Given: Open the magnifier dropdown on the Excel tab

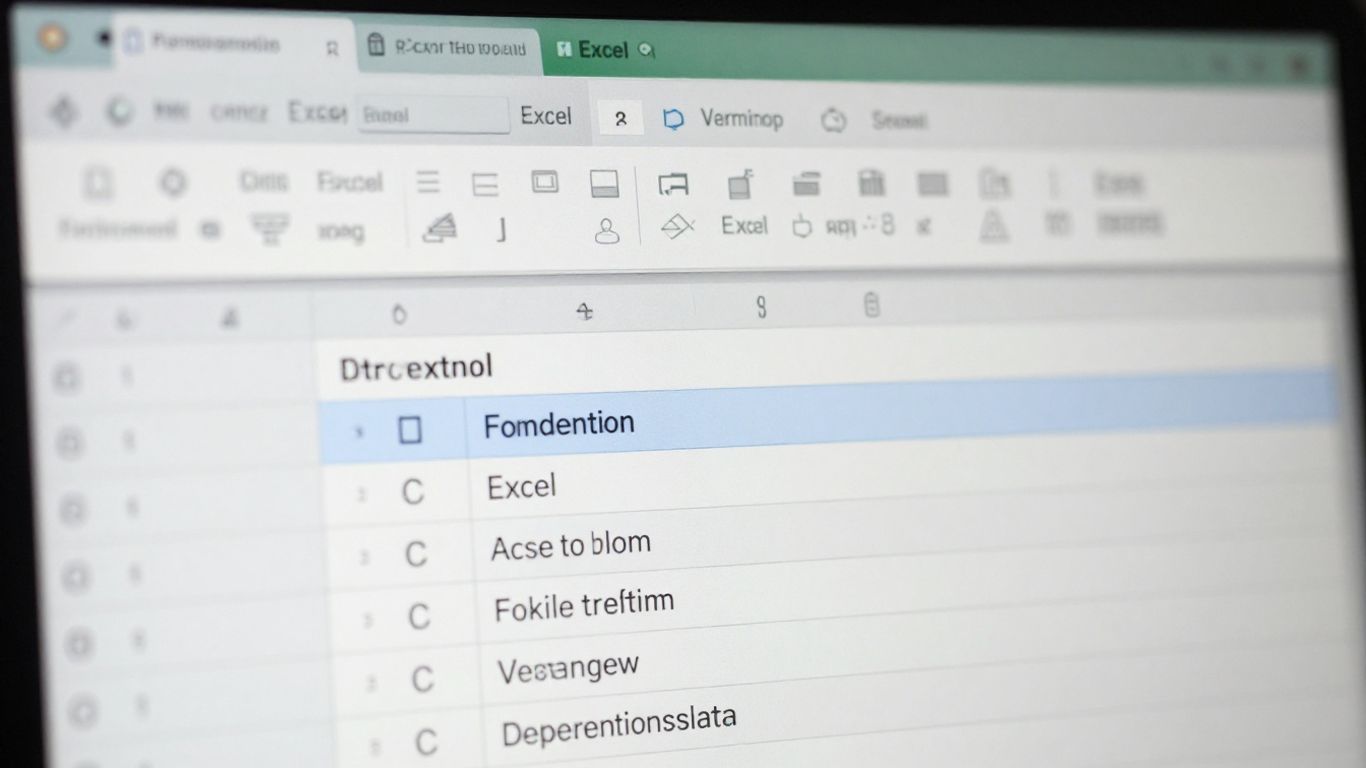Looking at the screenshot, I should (646, 50).
